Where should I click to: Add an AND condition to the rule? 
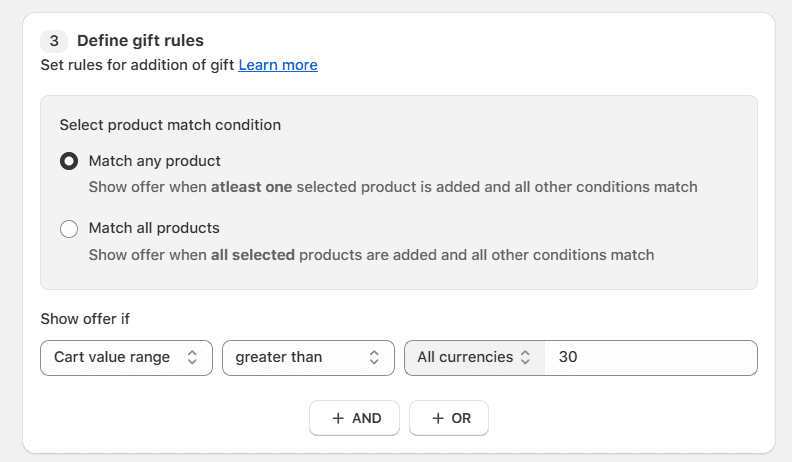(354, 419)
